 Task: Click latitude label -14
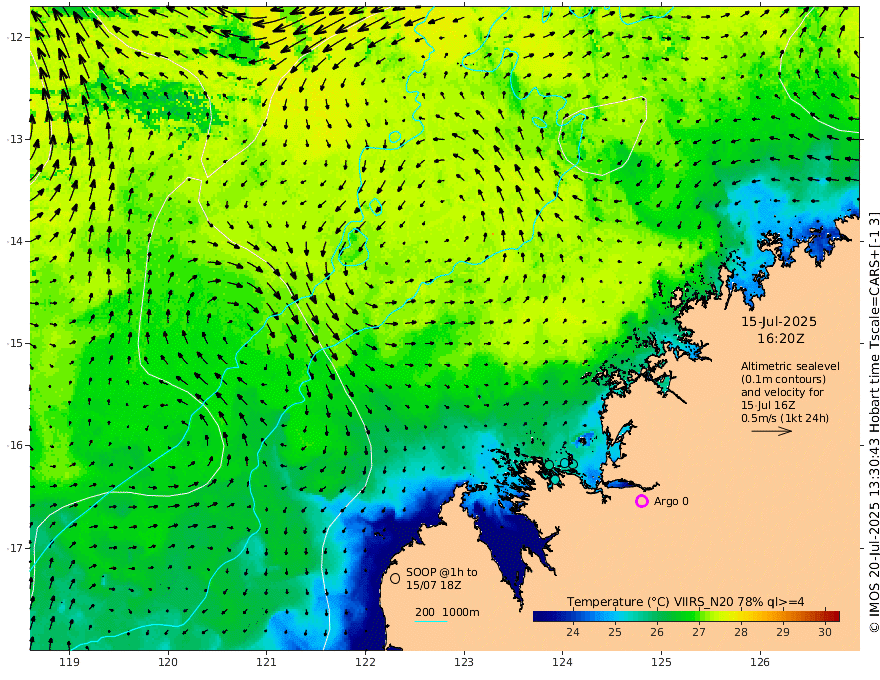click(15, 241)
